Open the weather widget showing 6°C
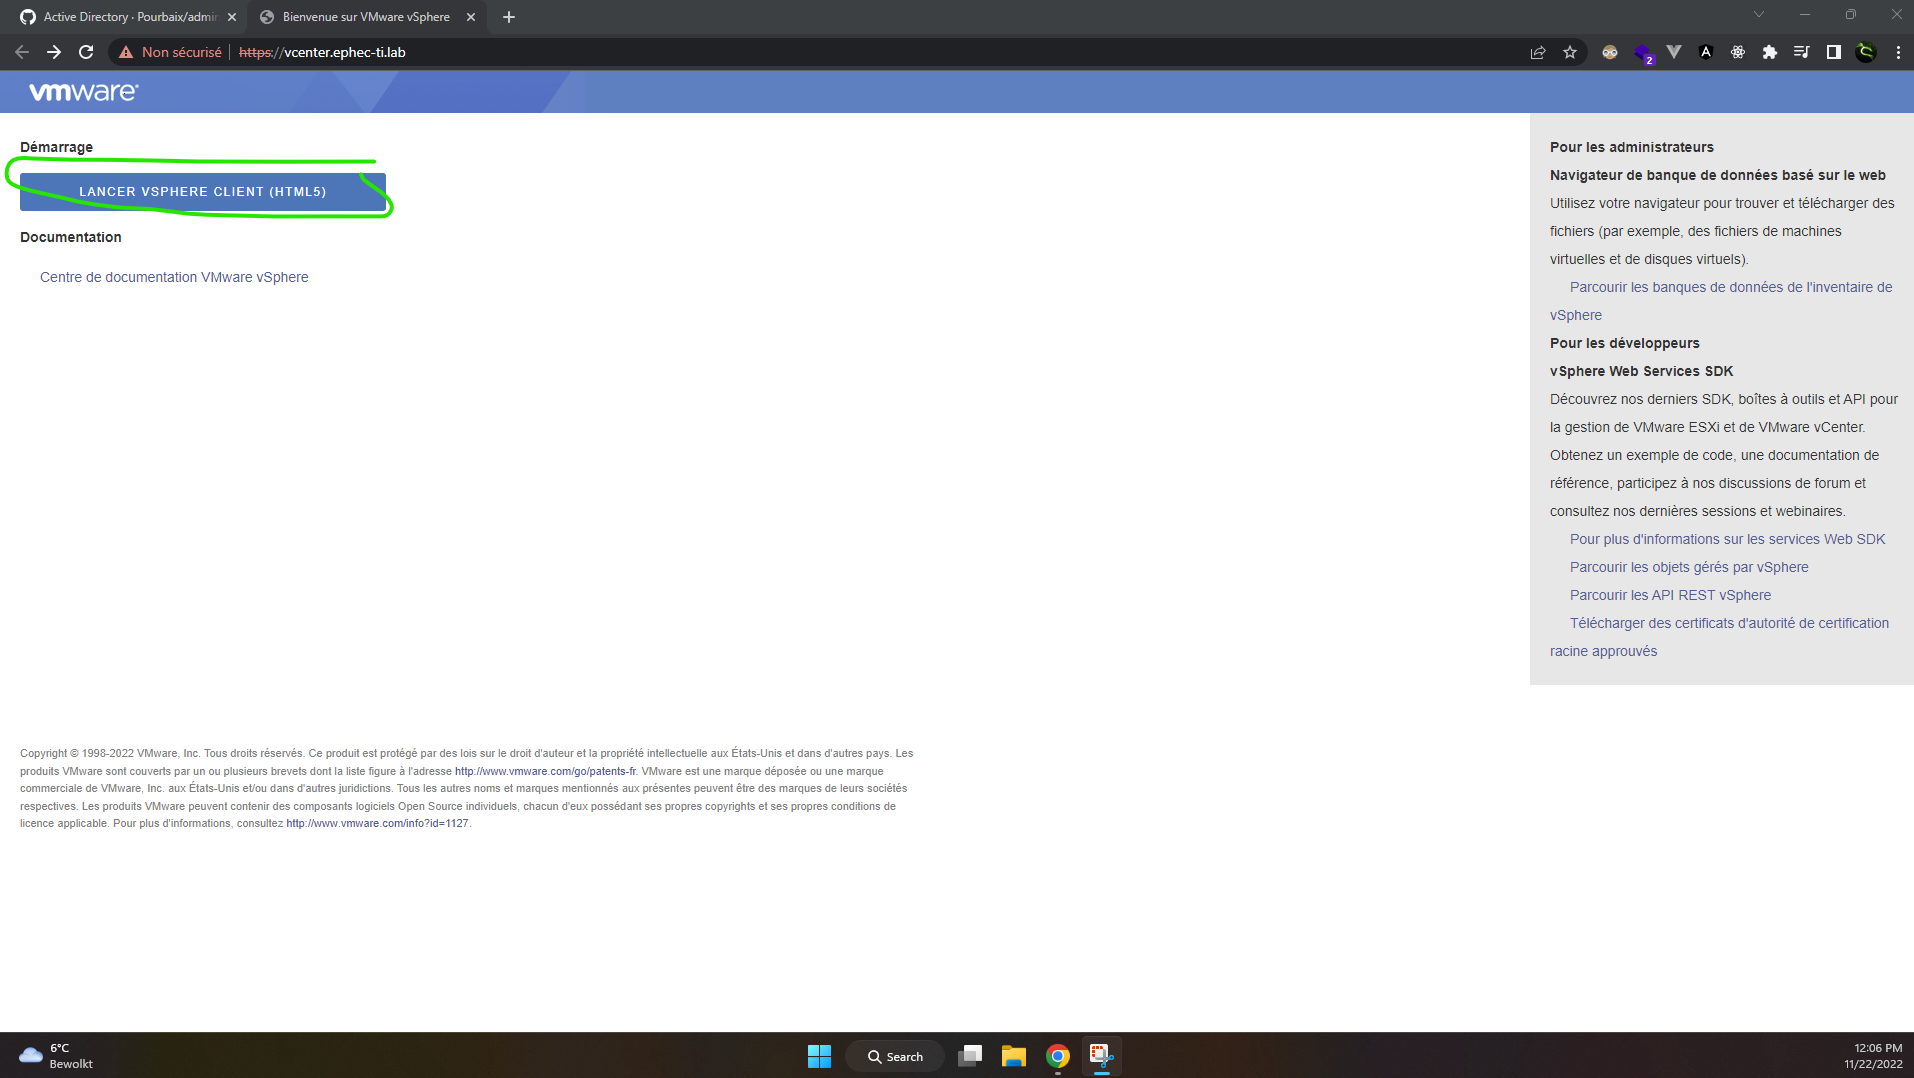Viewport: 1914px width, 1078px height. click(56, 1056)
